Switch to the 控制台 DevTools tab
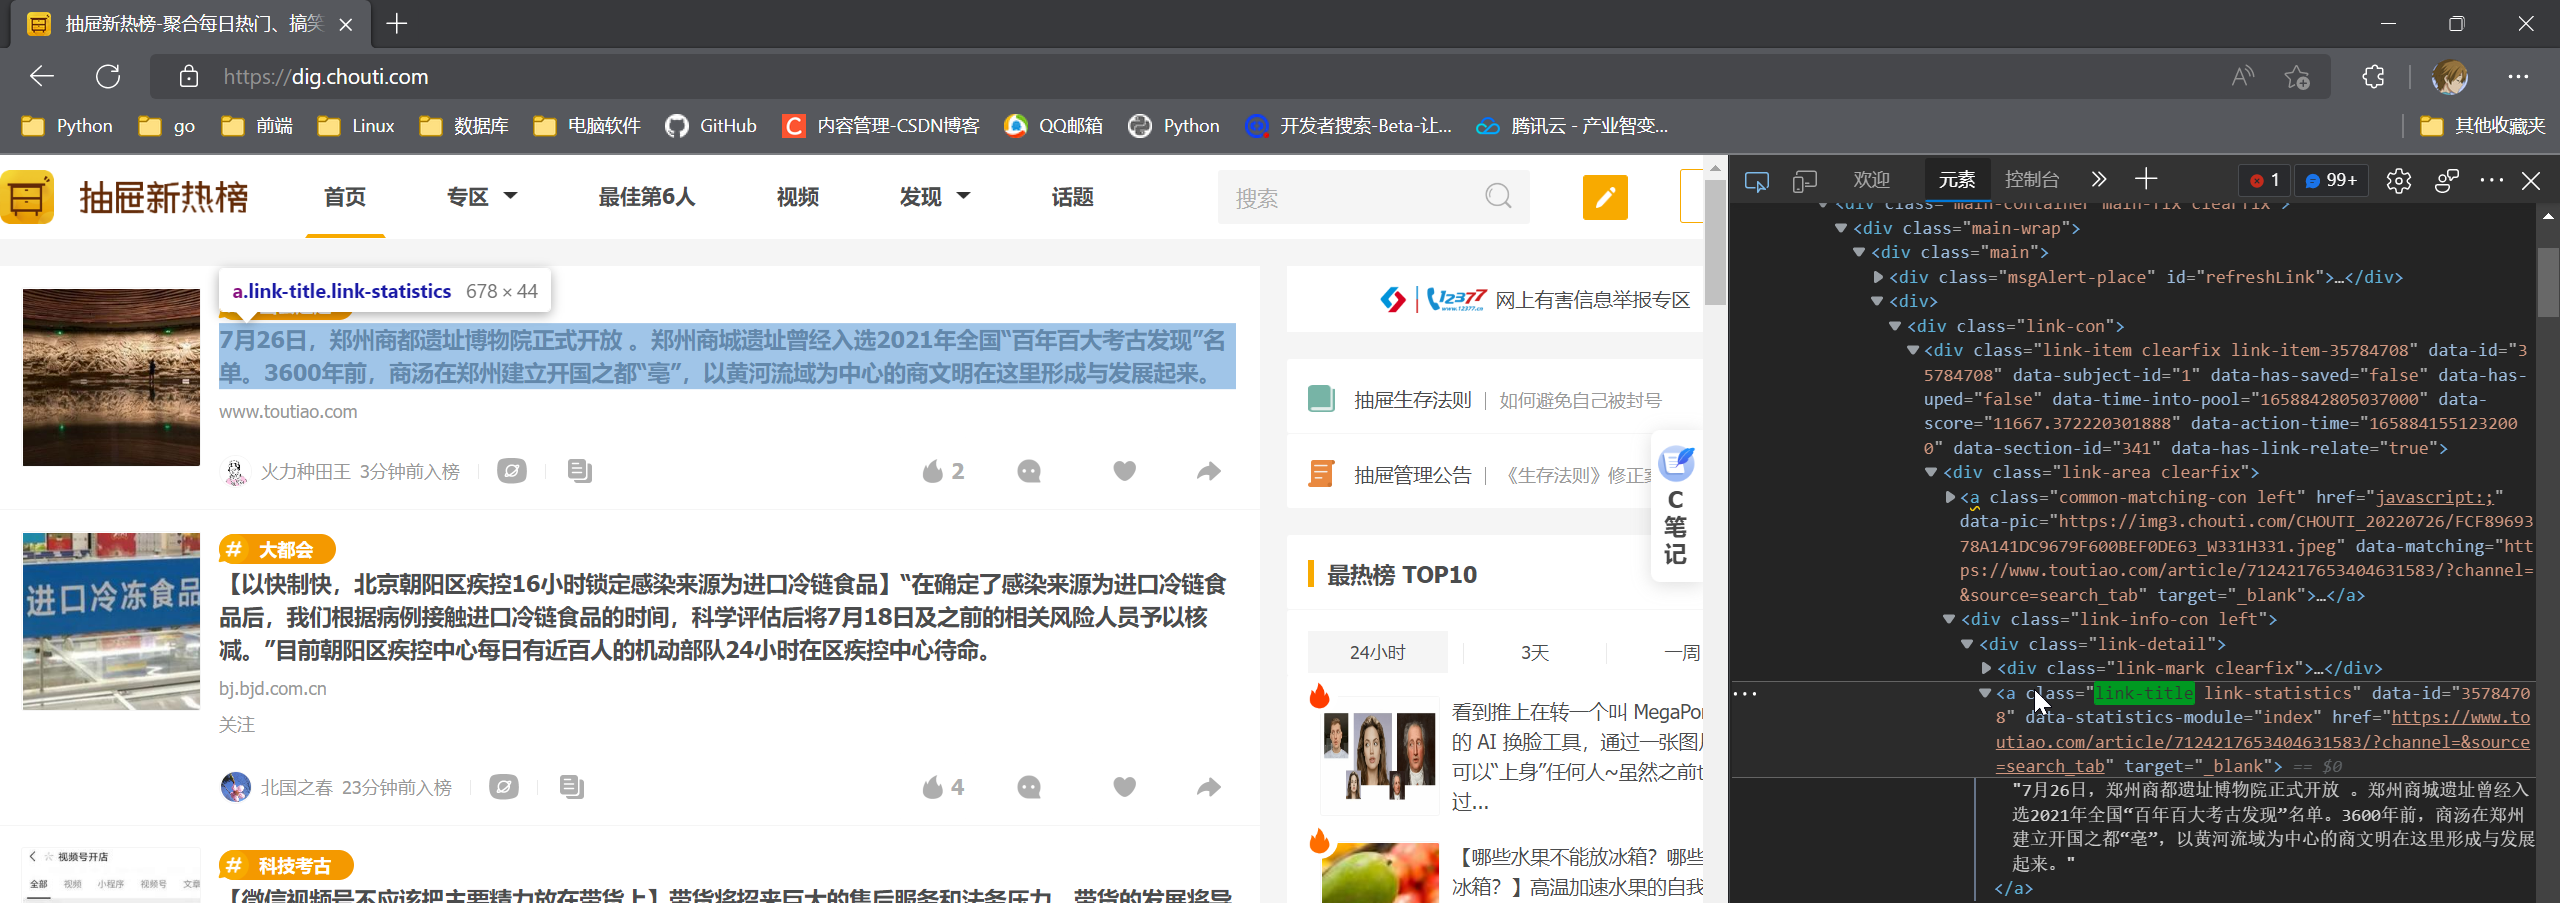Image resolution: width=2560 pixels, height=903 pixels. point(2031,180)
